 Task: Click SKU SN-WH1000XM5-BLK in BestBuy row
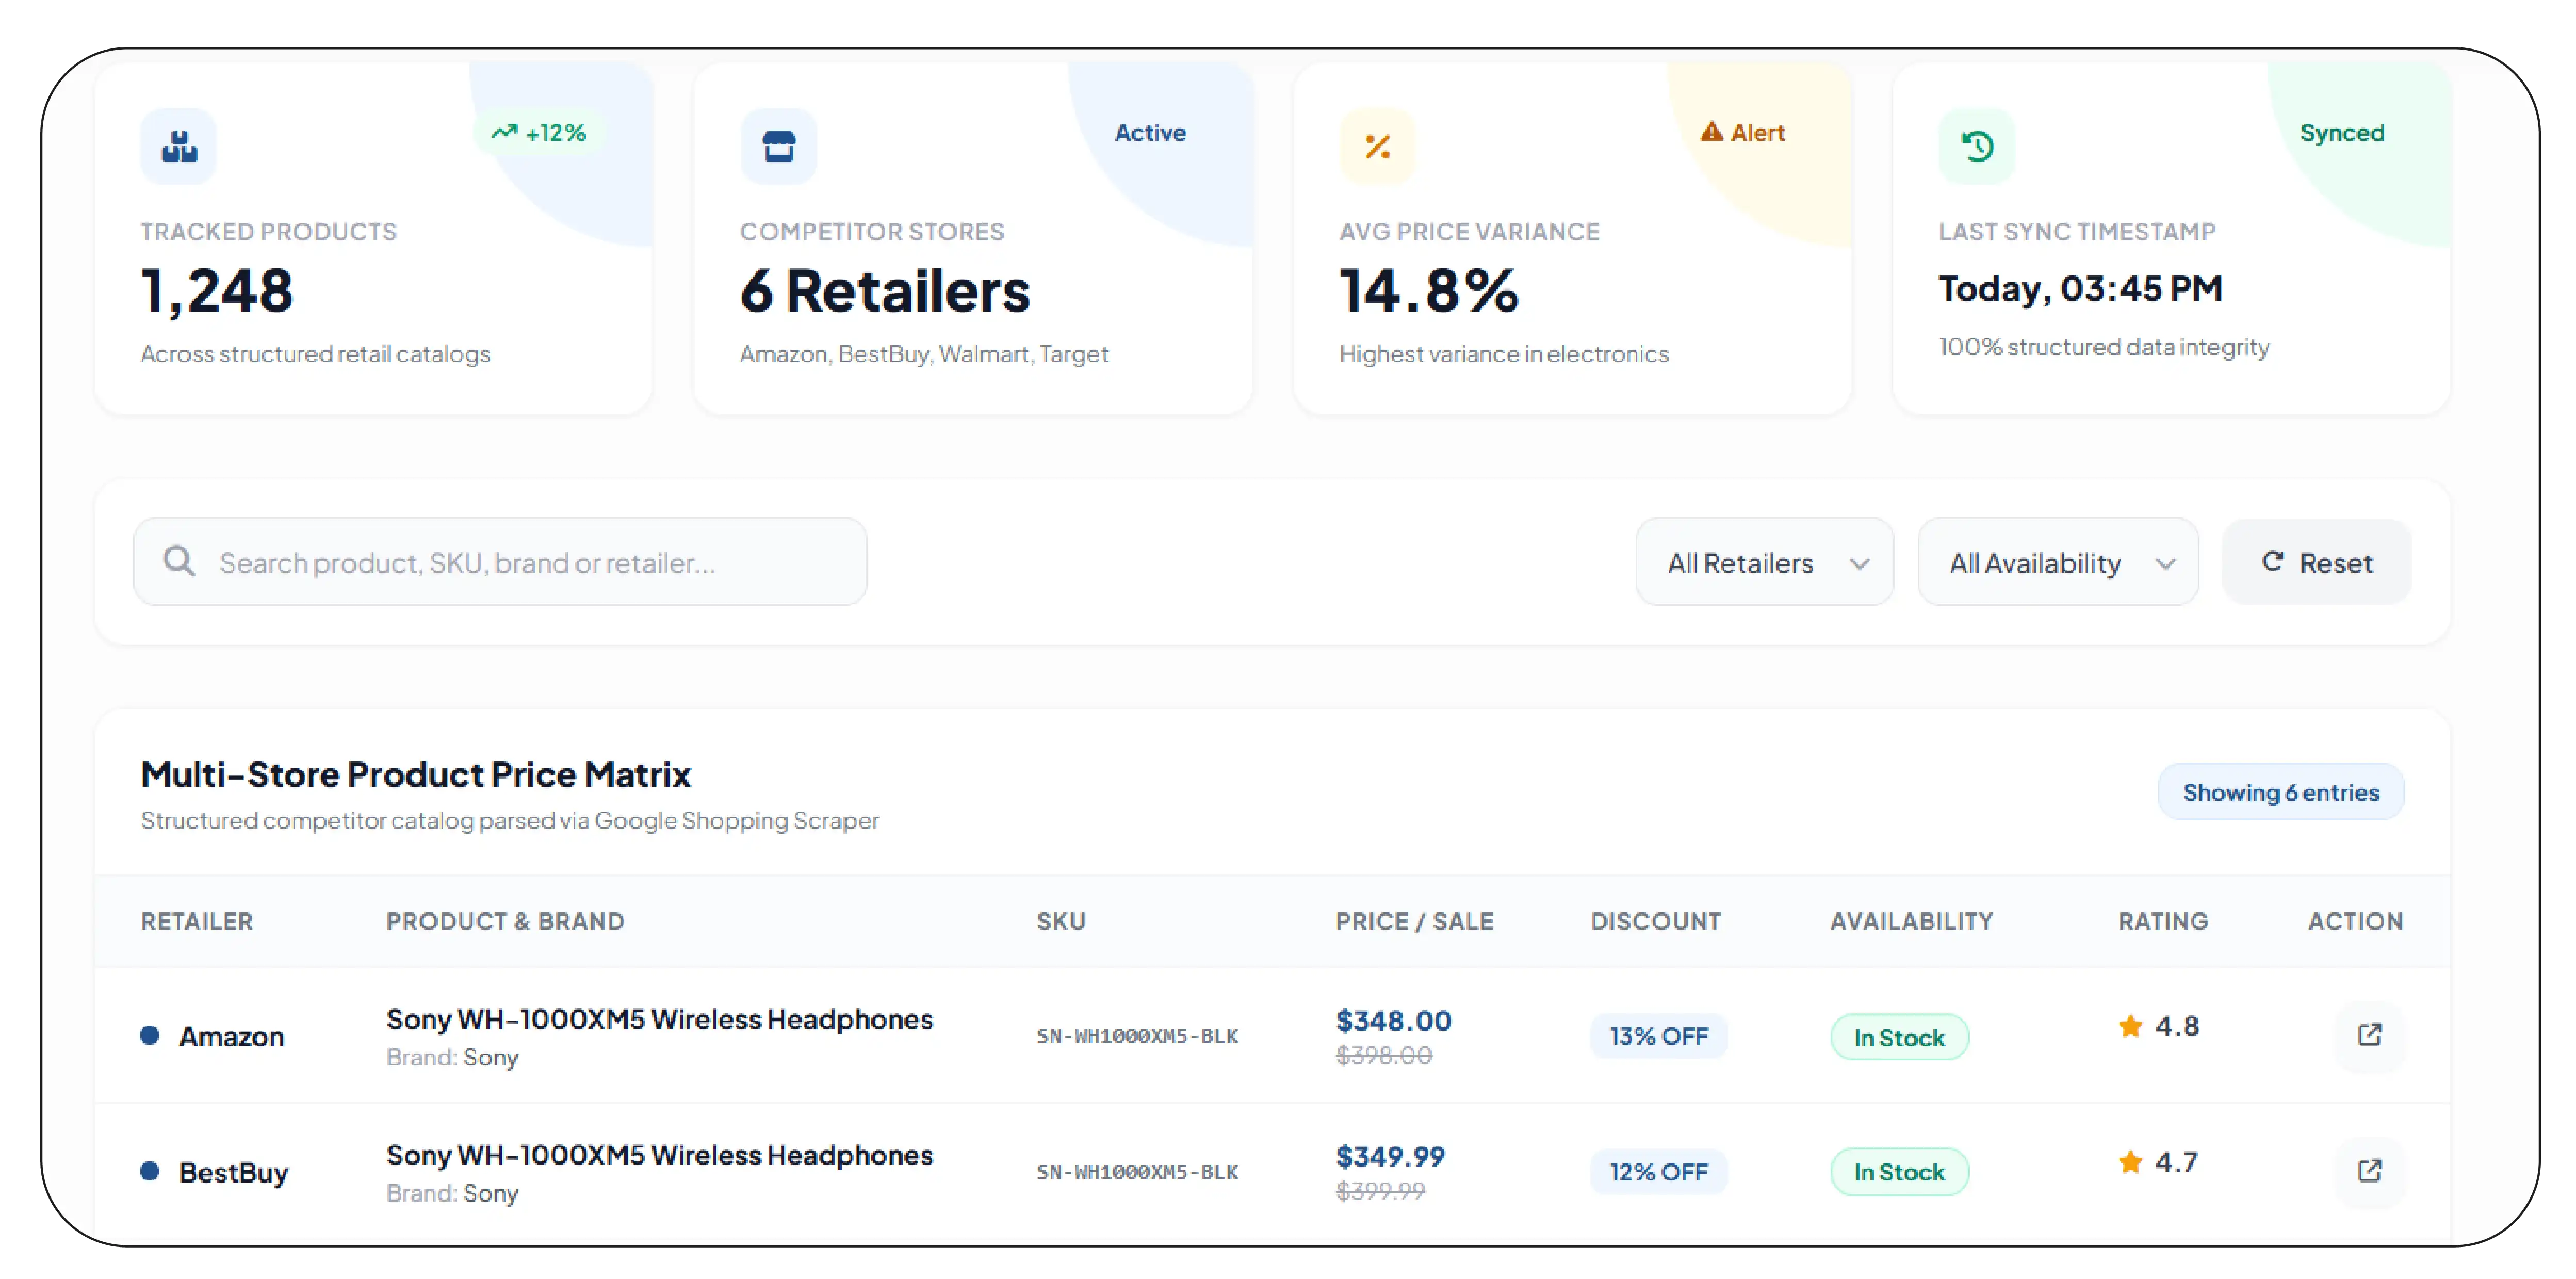1137,1172
